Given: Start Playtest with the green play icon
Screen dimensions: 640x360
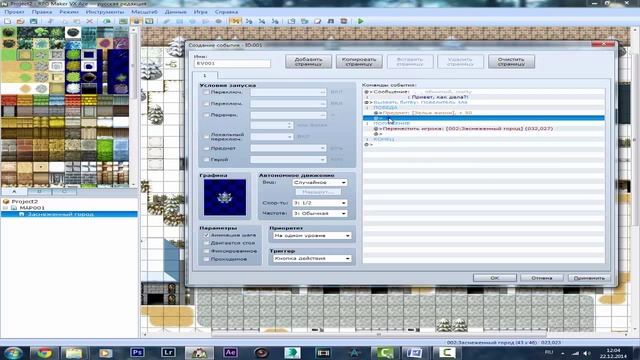Looking at the screenshot, I should tap(360, 21).
